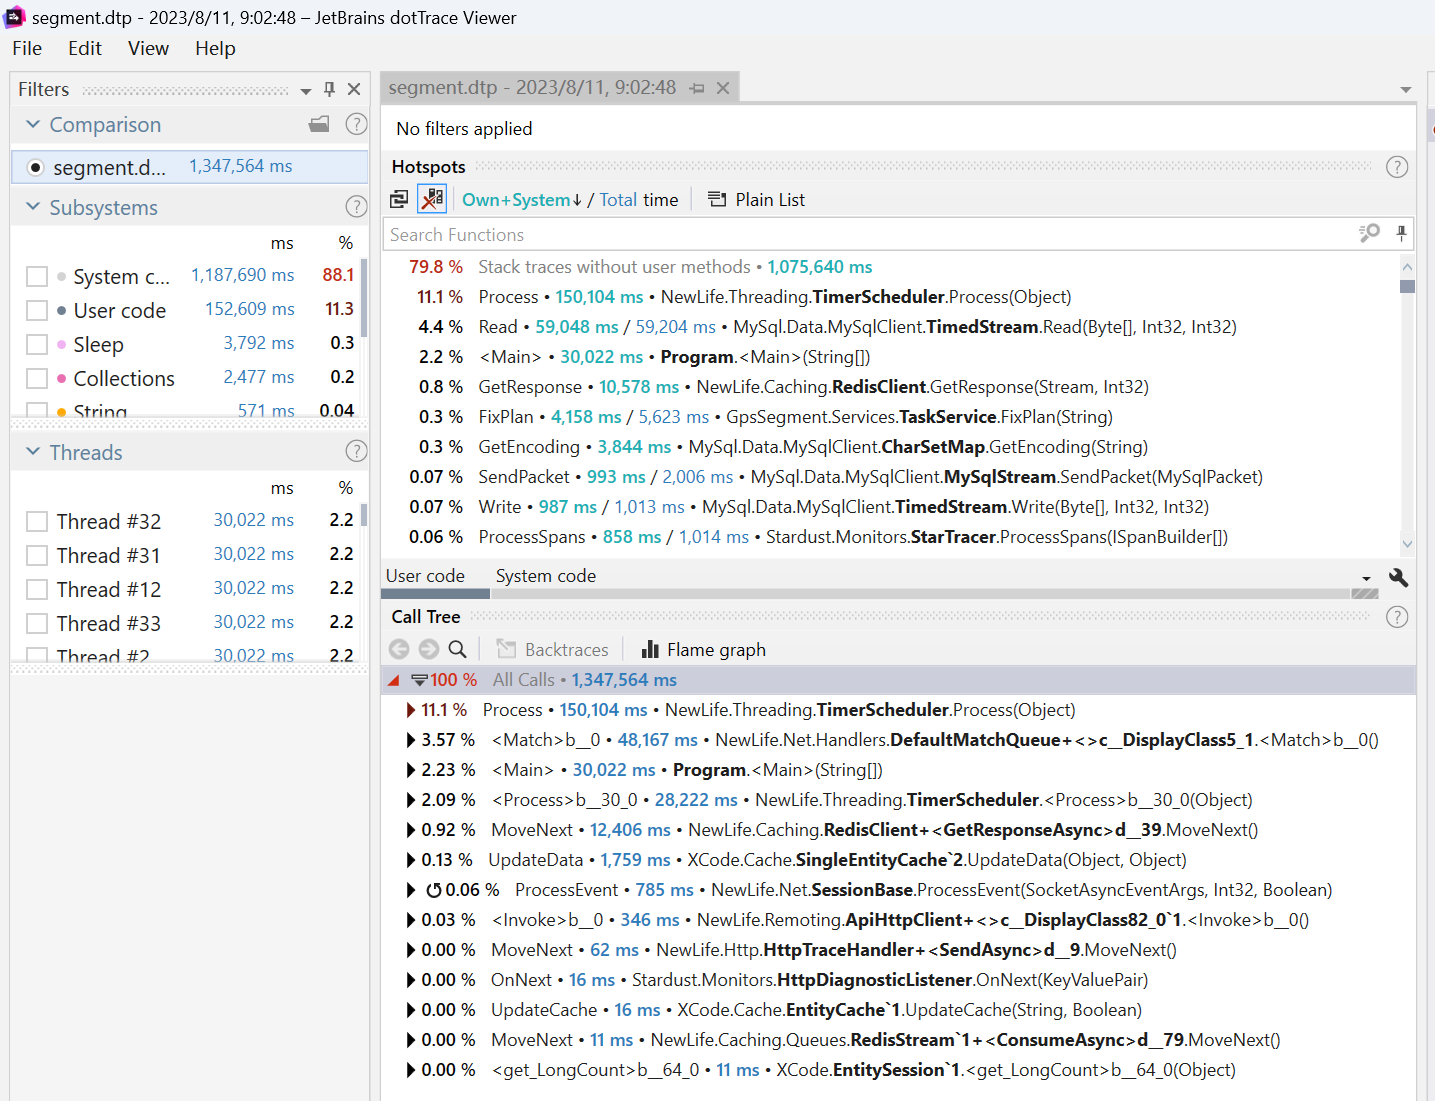
Task: Select the segment.d... snapshot radio button
Action: click(35, 167)
